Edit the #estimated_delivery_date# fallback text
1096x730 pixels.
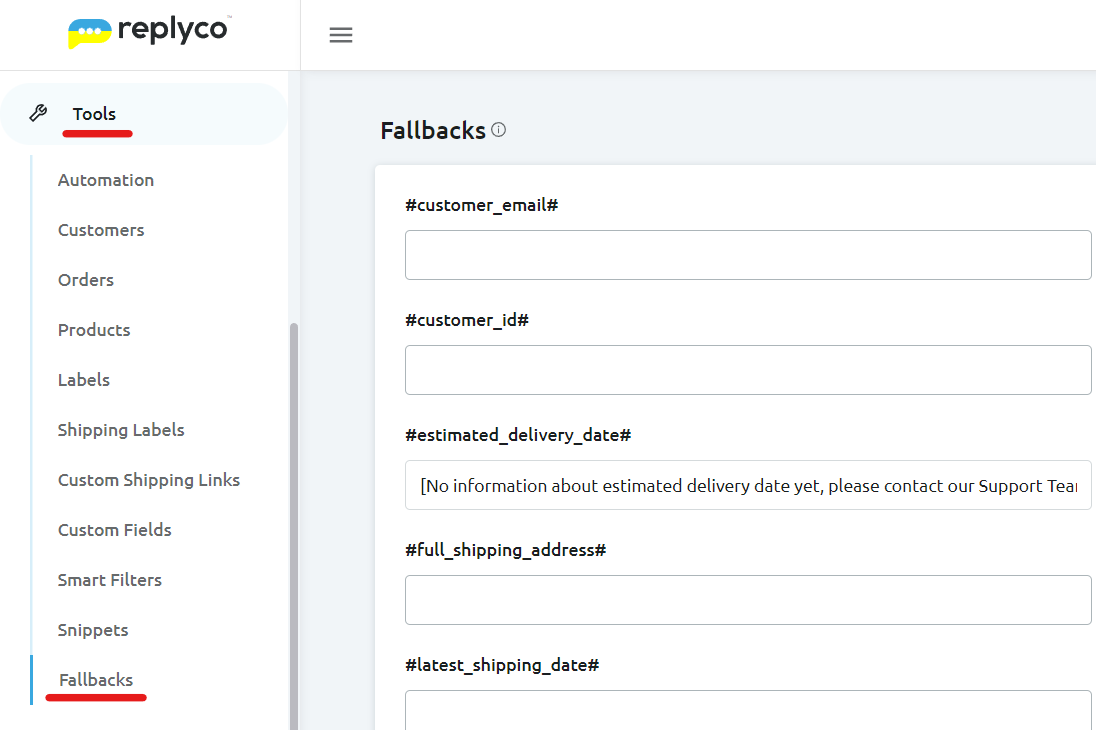748,486
